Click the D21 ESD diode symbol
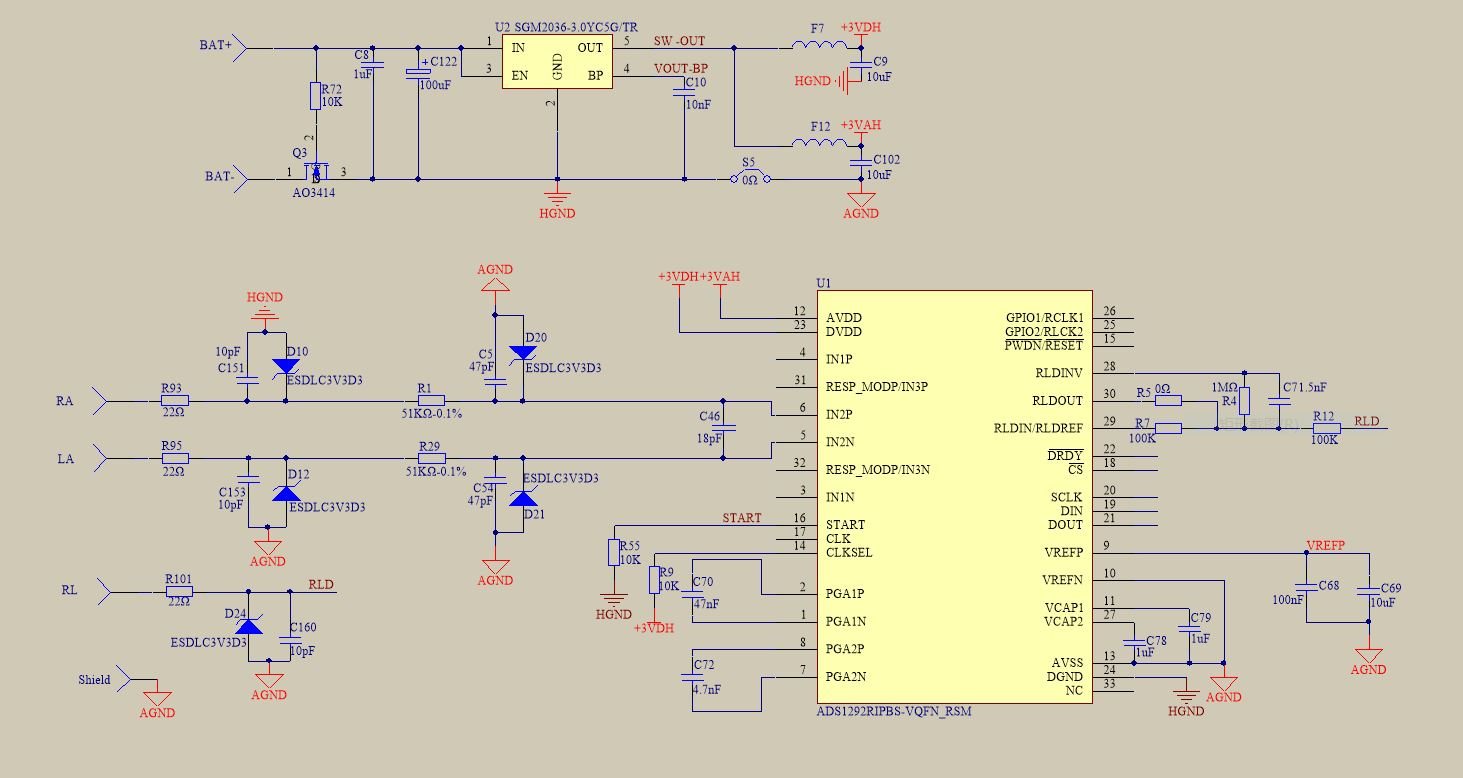The width and height of the screenshot is (1463, 778). click(523, 497)
